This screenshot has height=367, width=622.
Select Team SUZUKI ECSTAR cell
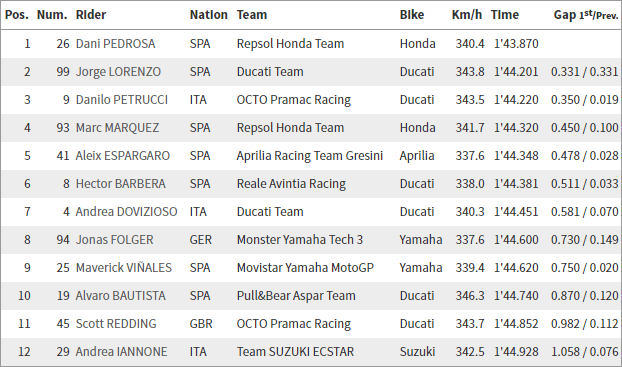coord(295,352)
